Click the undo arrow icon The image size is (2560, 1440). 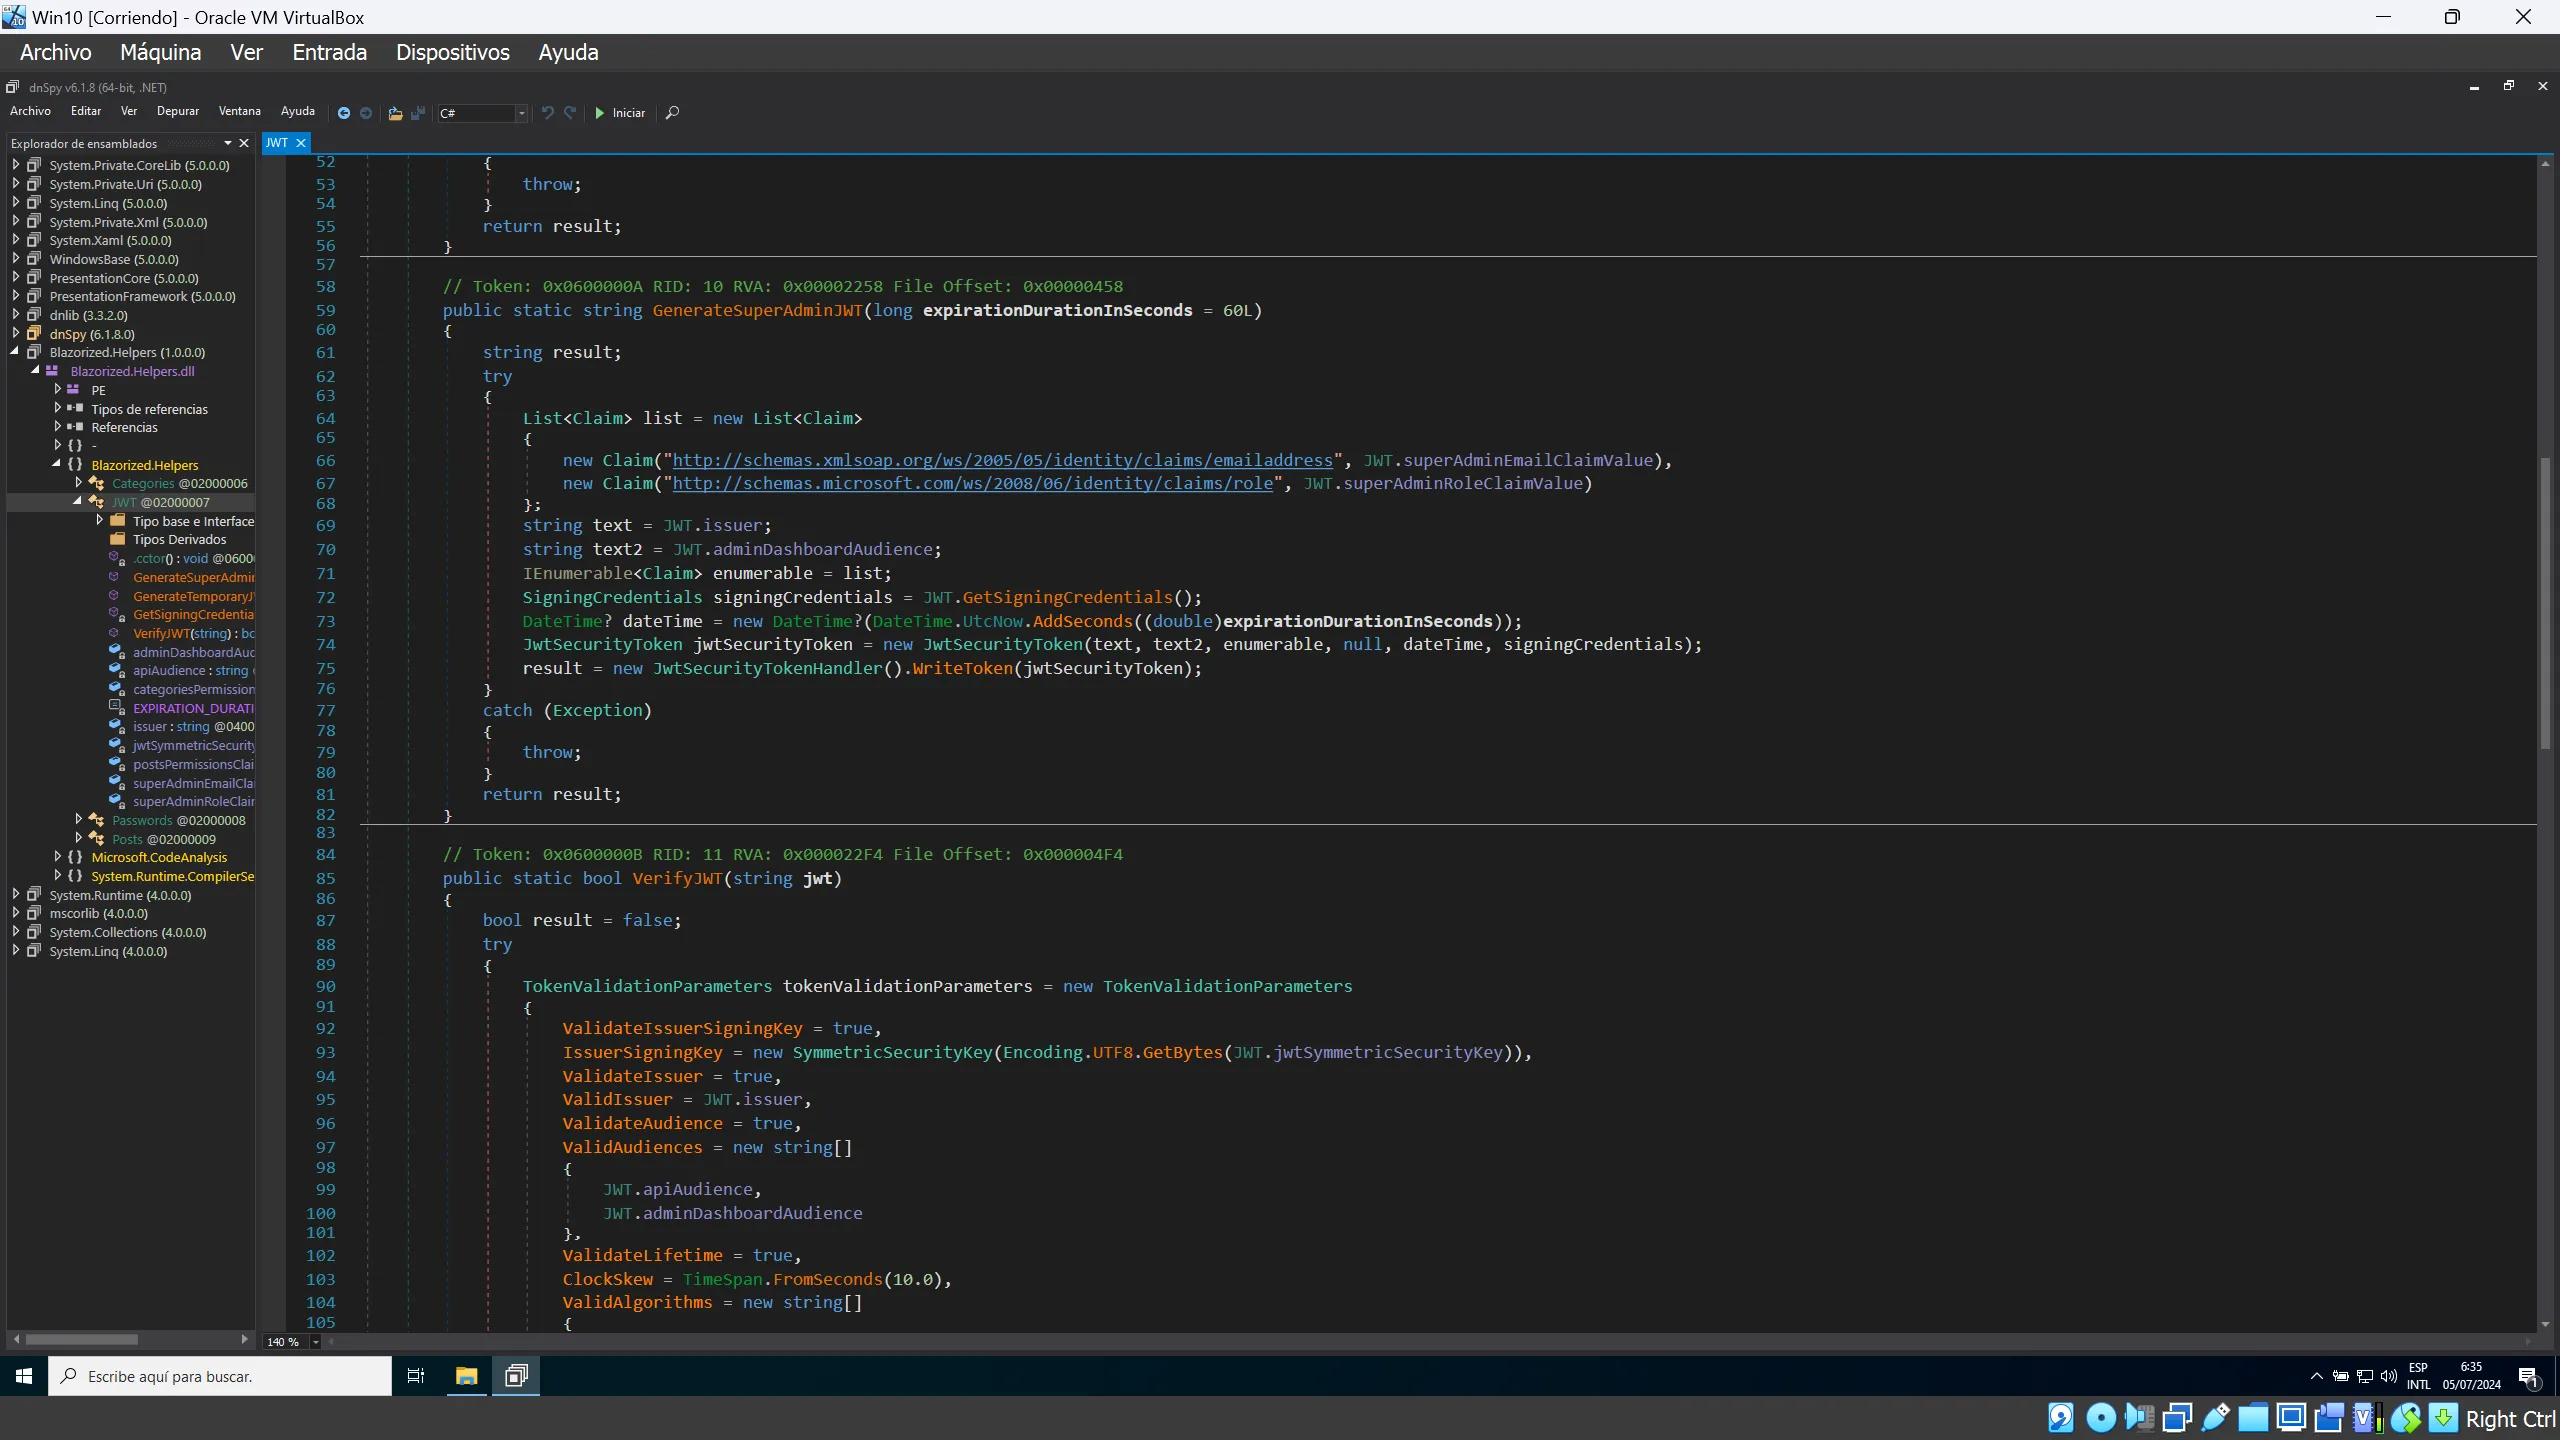click(547, 113)
